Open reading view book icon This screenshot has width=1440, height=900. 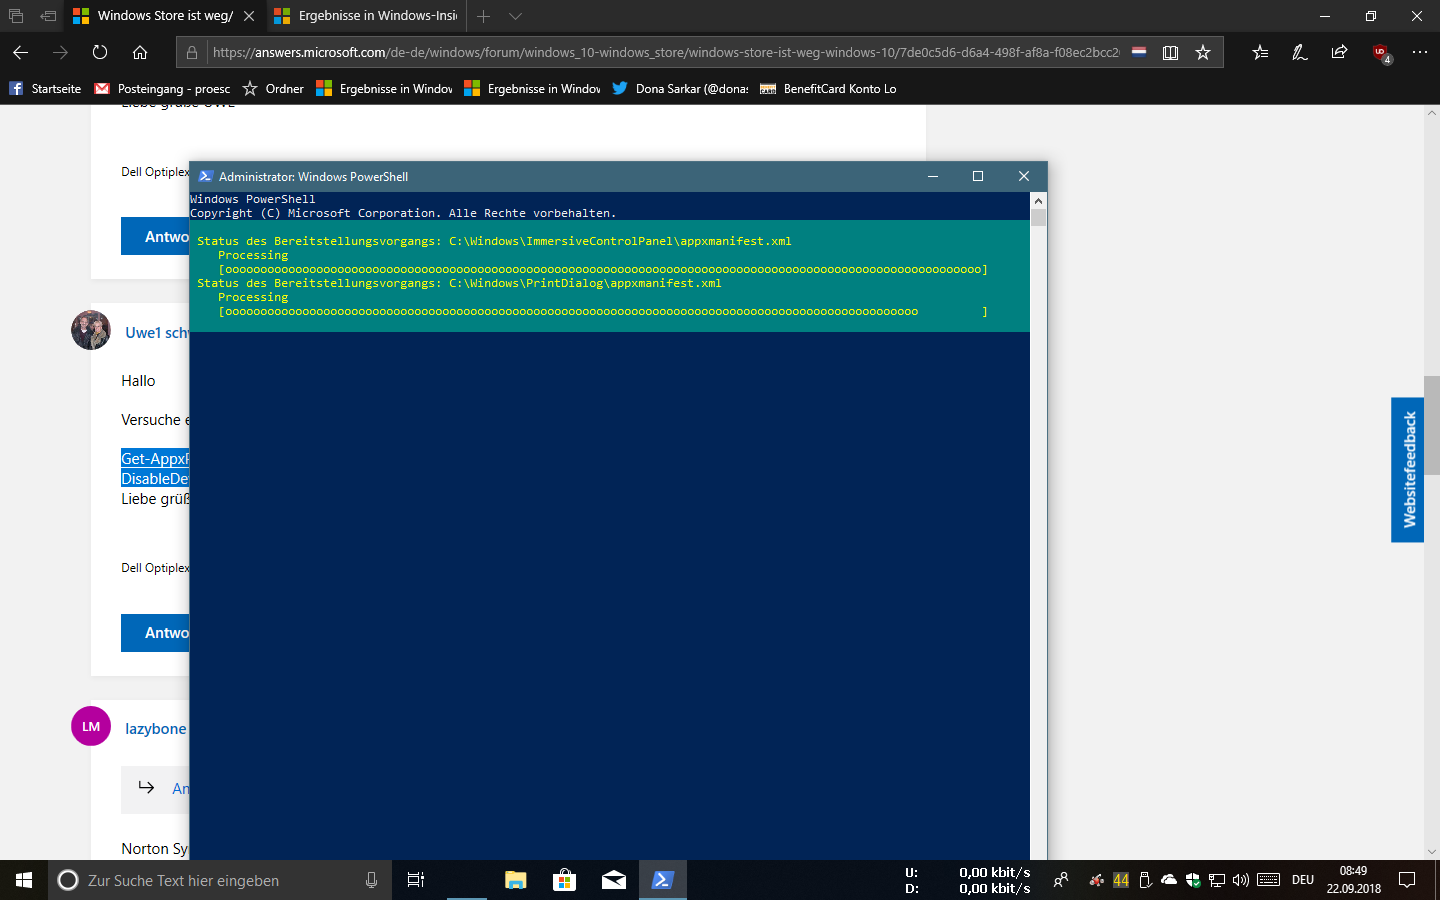1170,52
